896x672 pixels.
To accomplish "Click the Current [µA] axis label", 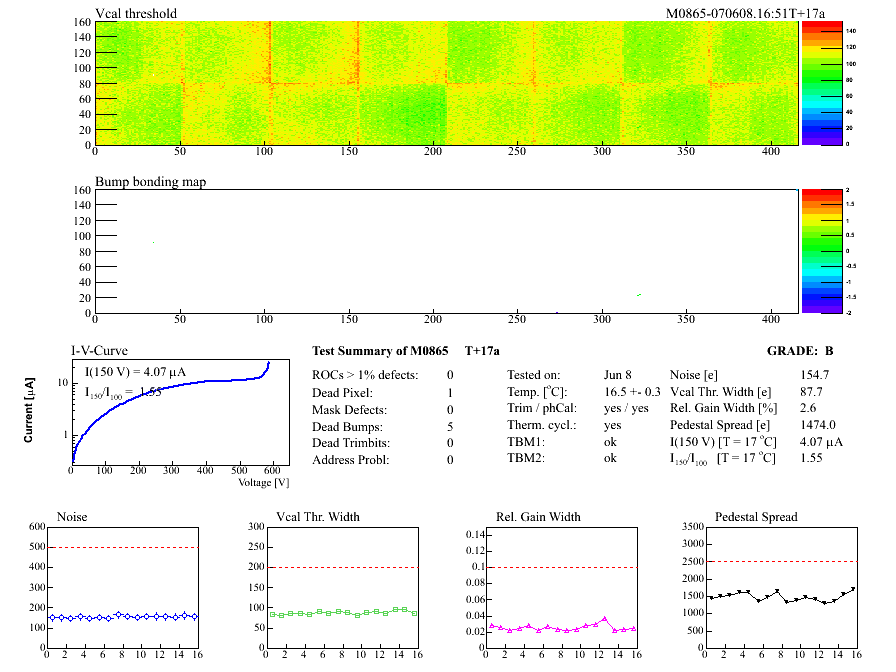I will click(x=29, y=411).
